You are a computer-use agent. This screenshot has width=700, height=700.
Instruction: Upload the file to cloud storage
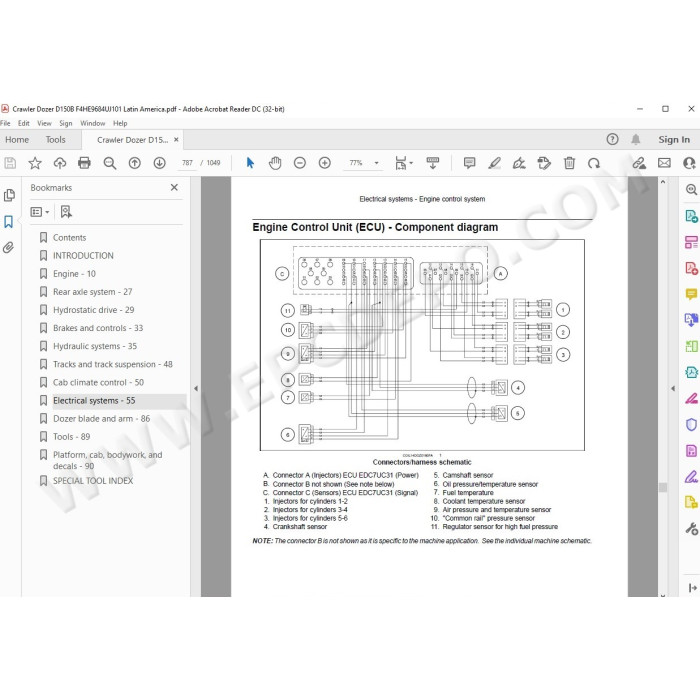60,163
